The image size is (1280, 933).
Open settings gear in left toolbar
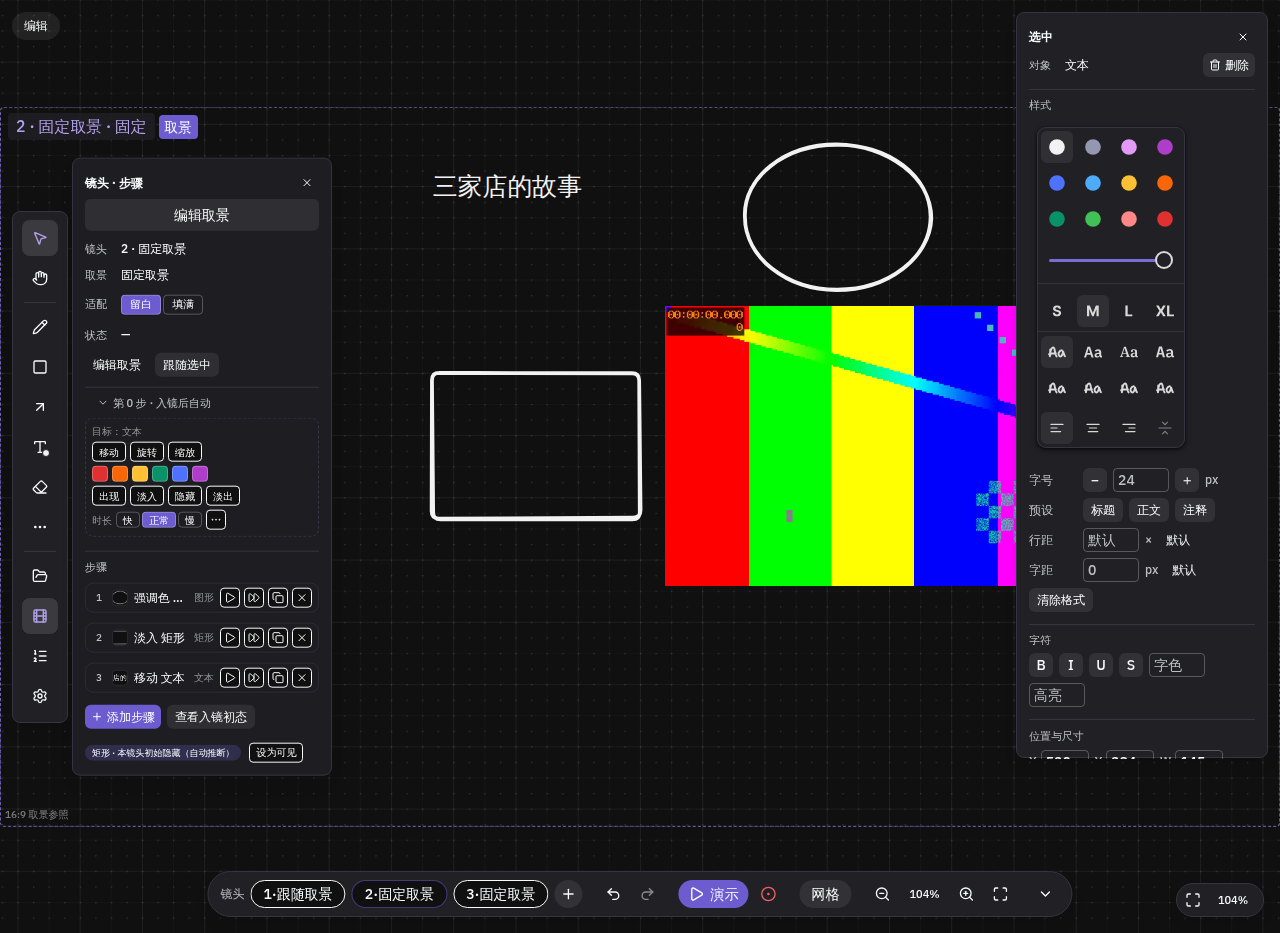coord(40,696)
